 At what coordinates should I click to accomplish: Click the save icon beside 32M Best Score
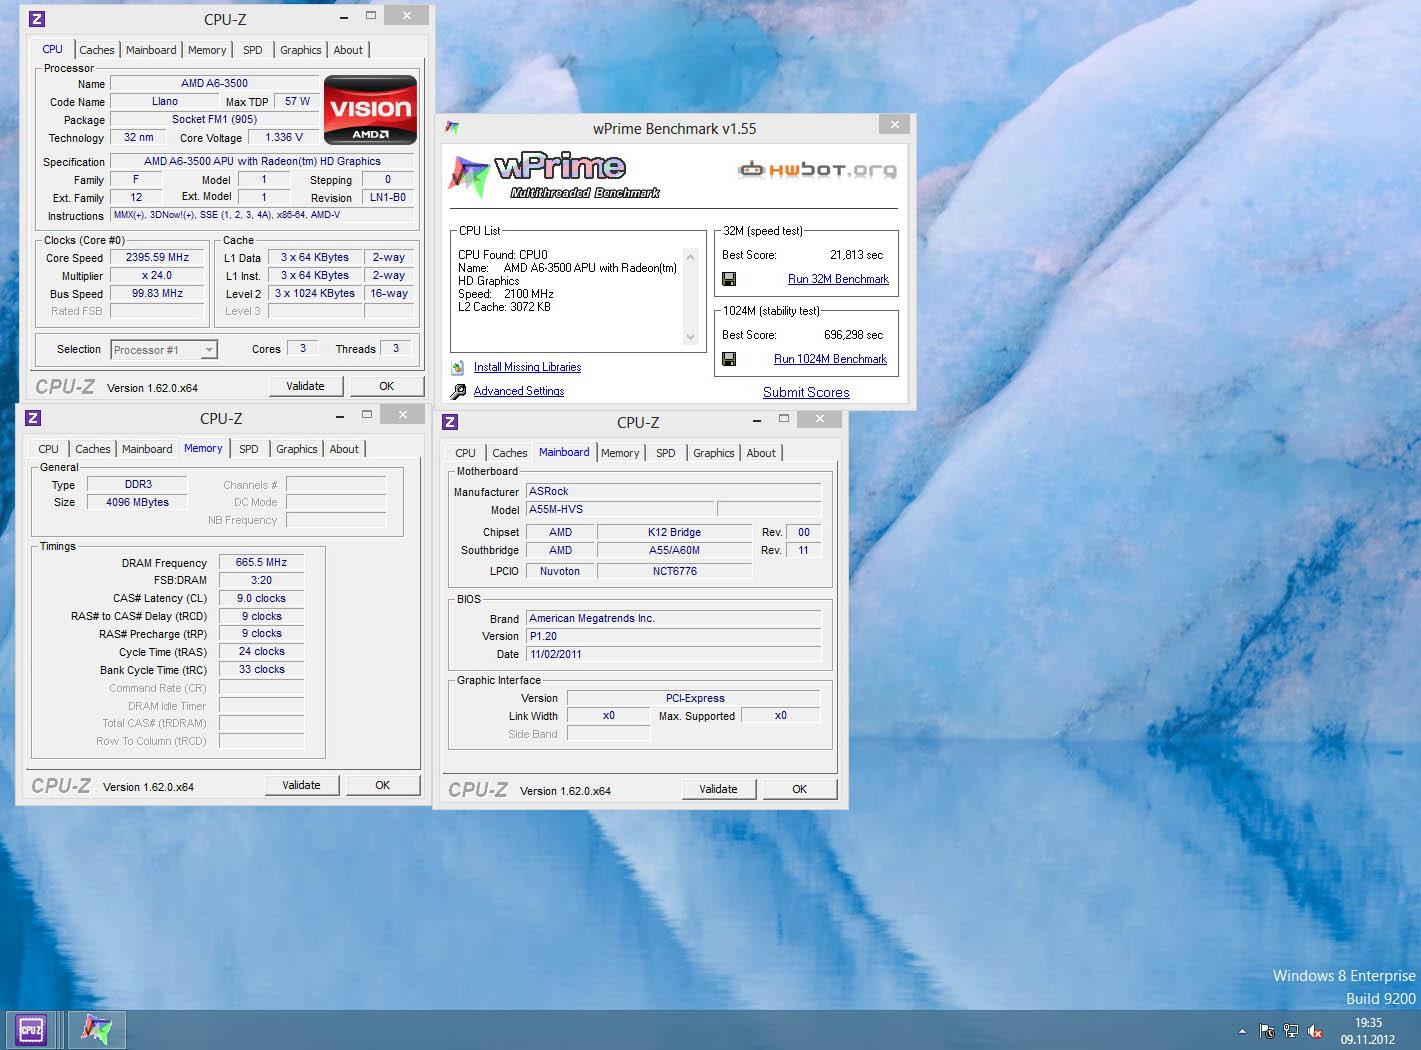tap(729, 279)
